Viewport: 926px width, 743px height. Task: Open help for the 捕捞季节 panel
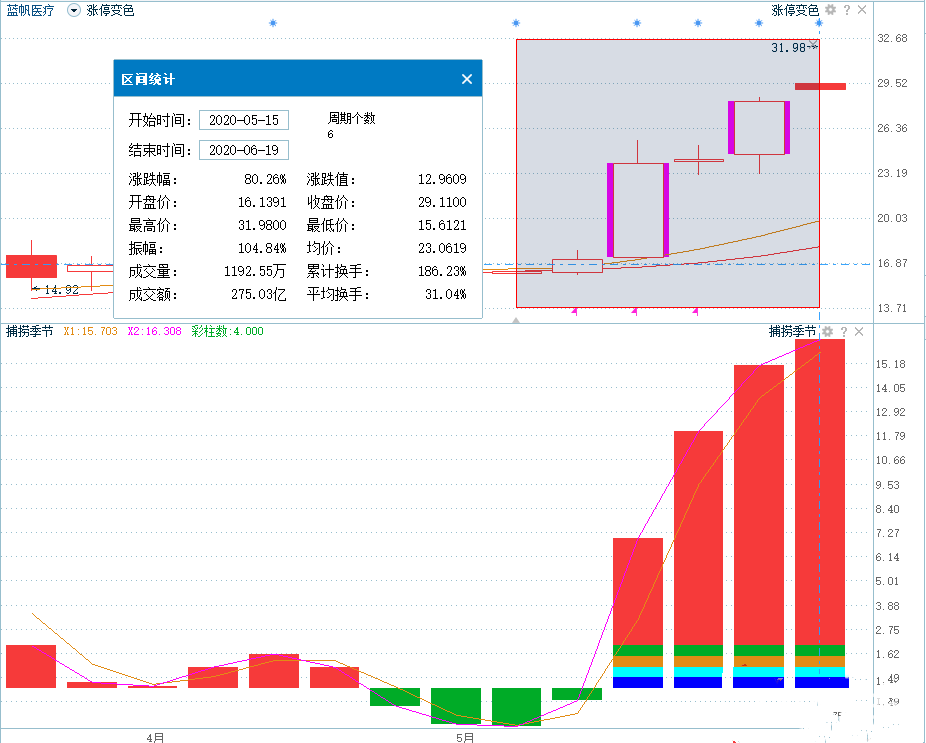pyautogui.click(x=844, y=332)
